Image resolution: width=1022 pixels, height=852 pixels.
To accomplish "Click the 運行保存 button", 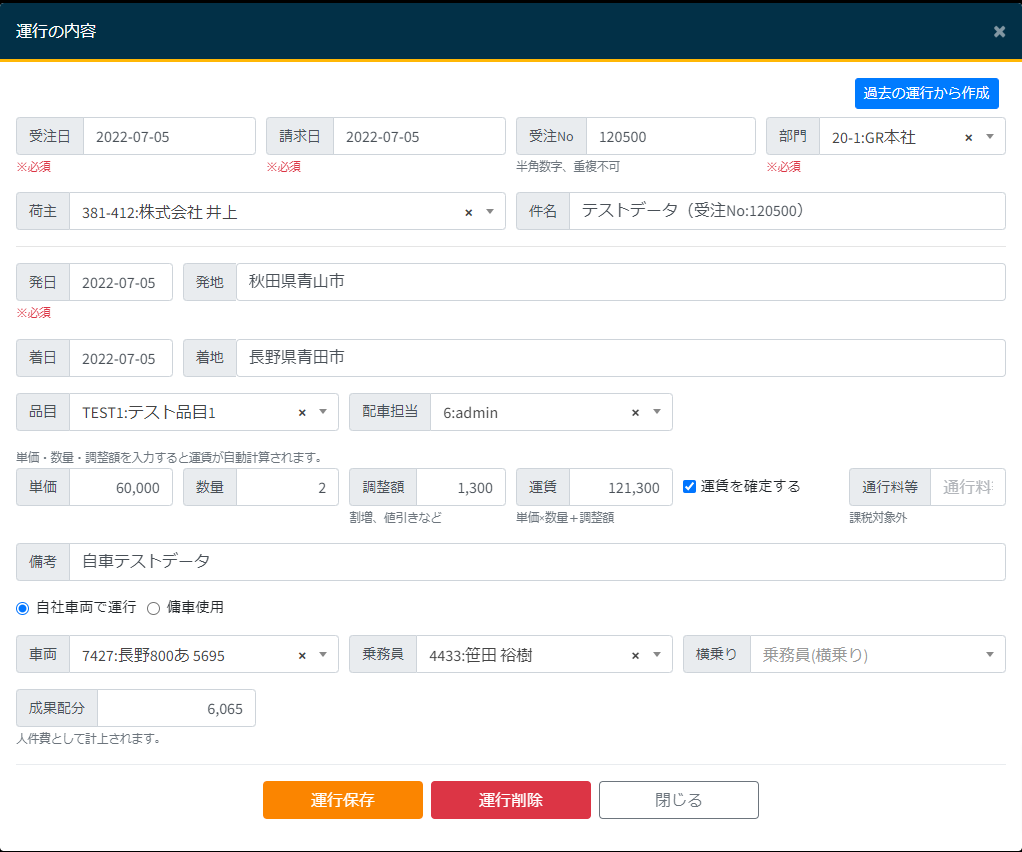I will (342, 800).
